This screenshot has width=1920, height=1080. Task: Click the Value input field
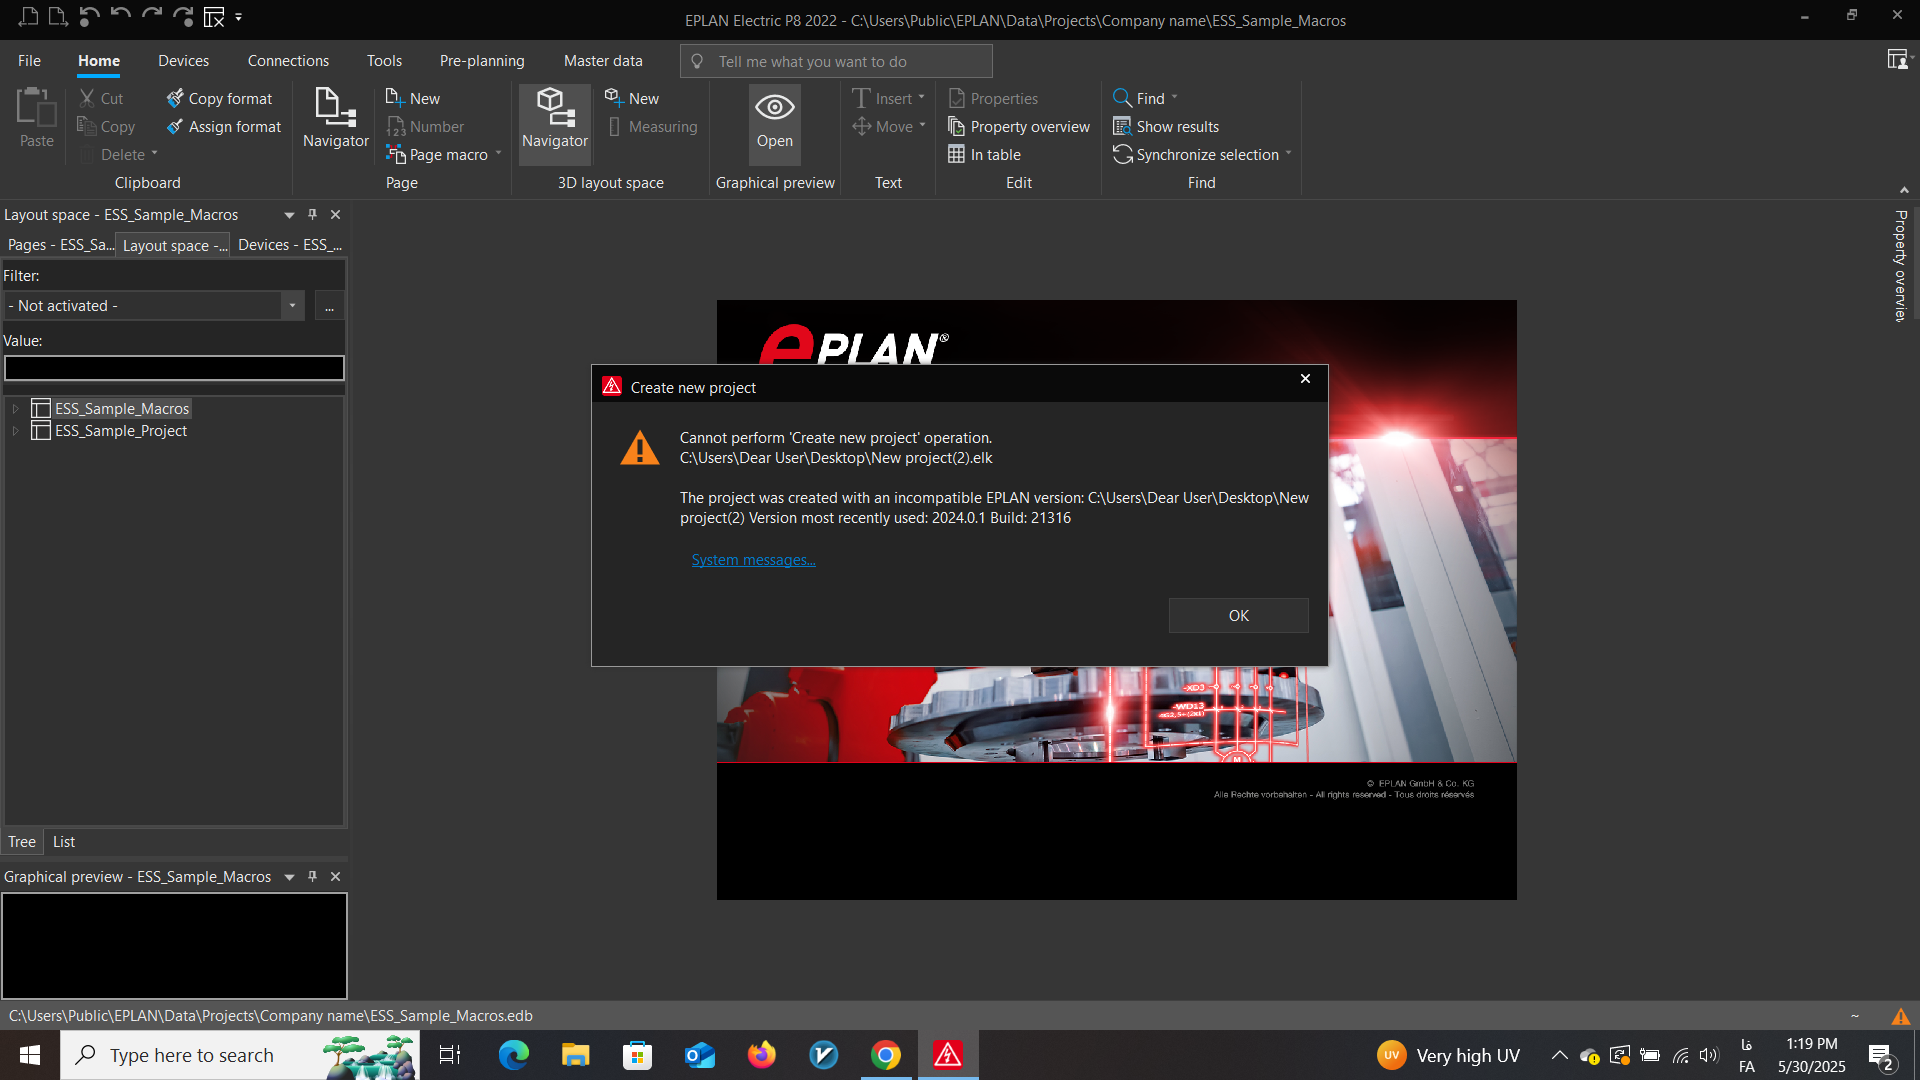tap(174, 368)
